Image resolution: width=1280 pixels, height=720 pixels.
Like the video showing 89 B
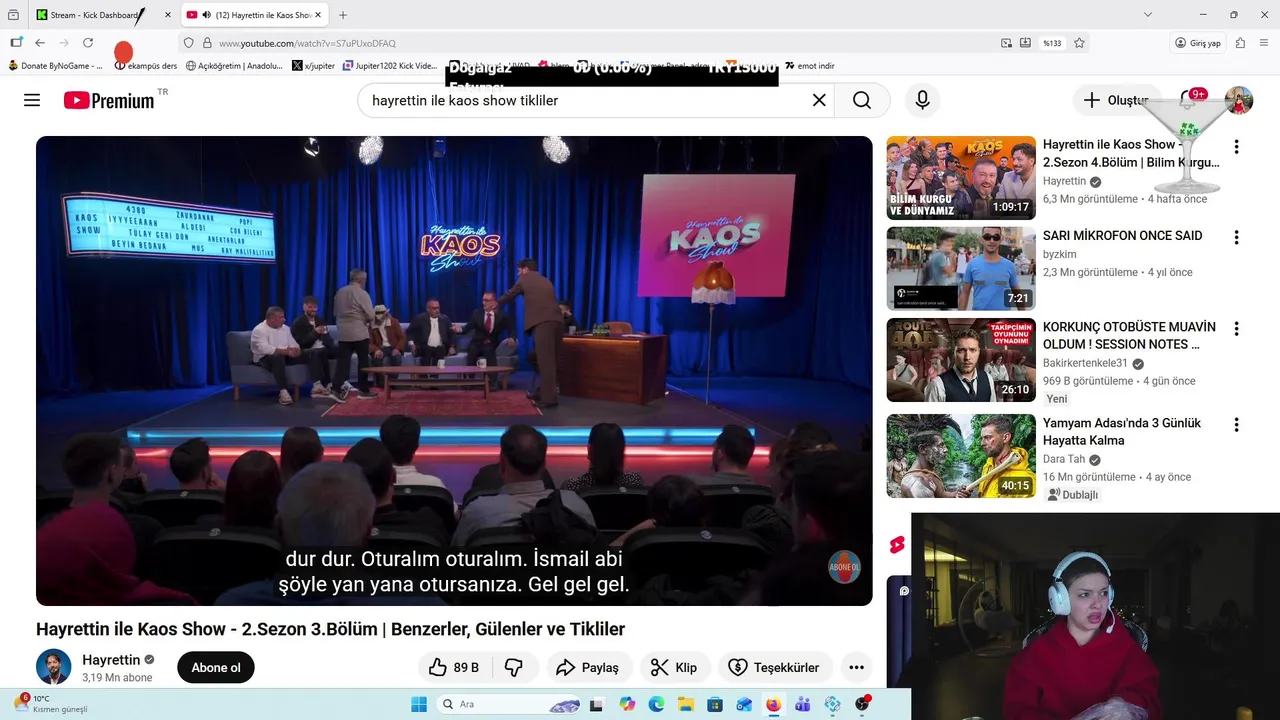(454, 667)
